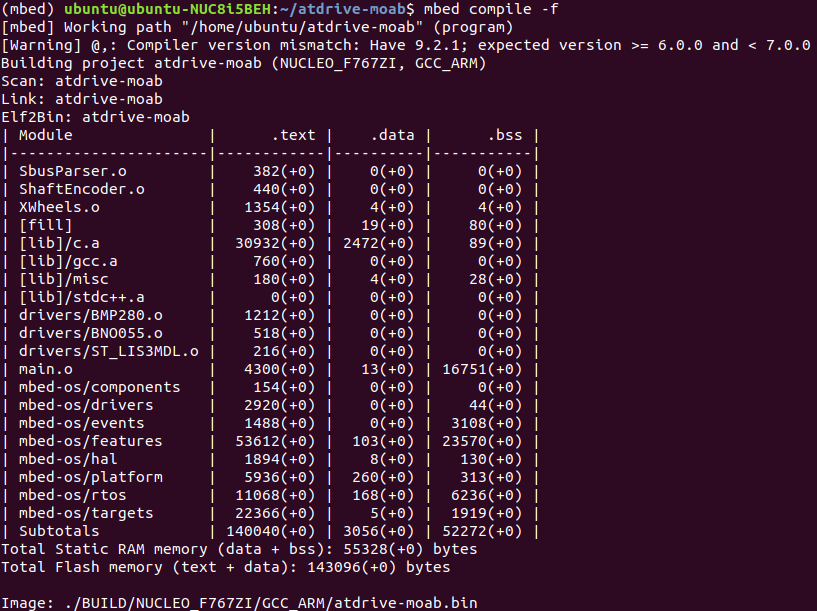Click the .bss value '3108(+0)' for mbed-os/events
817x611 pixels.
(x=487, y=423)
